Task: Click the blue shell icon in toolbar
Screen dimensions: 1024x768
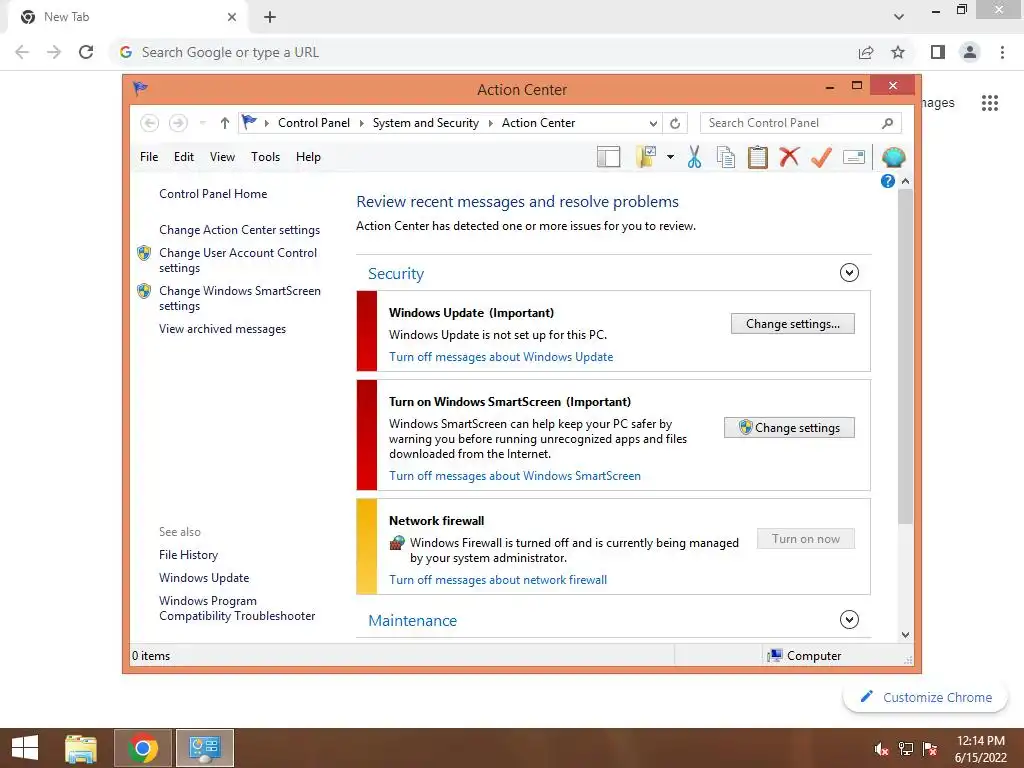Action: pyautogui.click(x=893, y=157)
